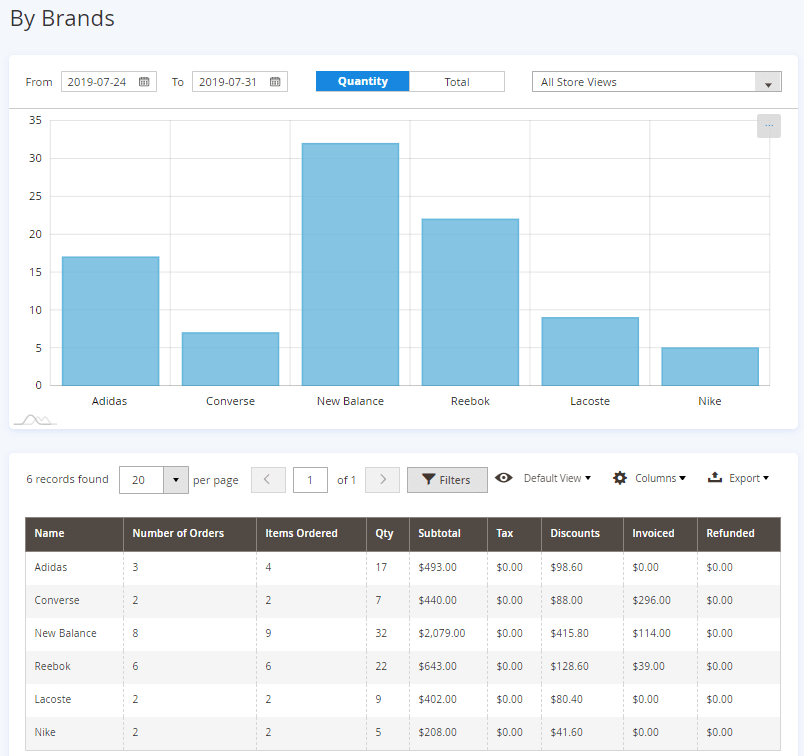
Task: Click the eye icon beside Default View
Action: [x=504, y=478]
